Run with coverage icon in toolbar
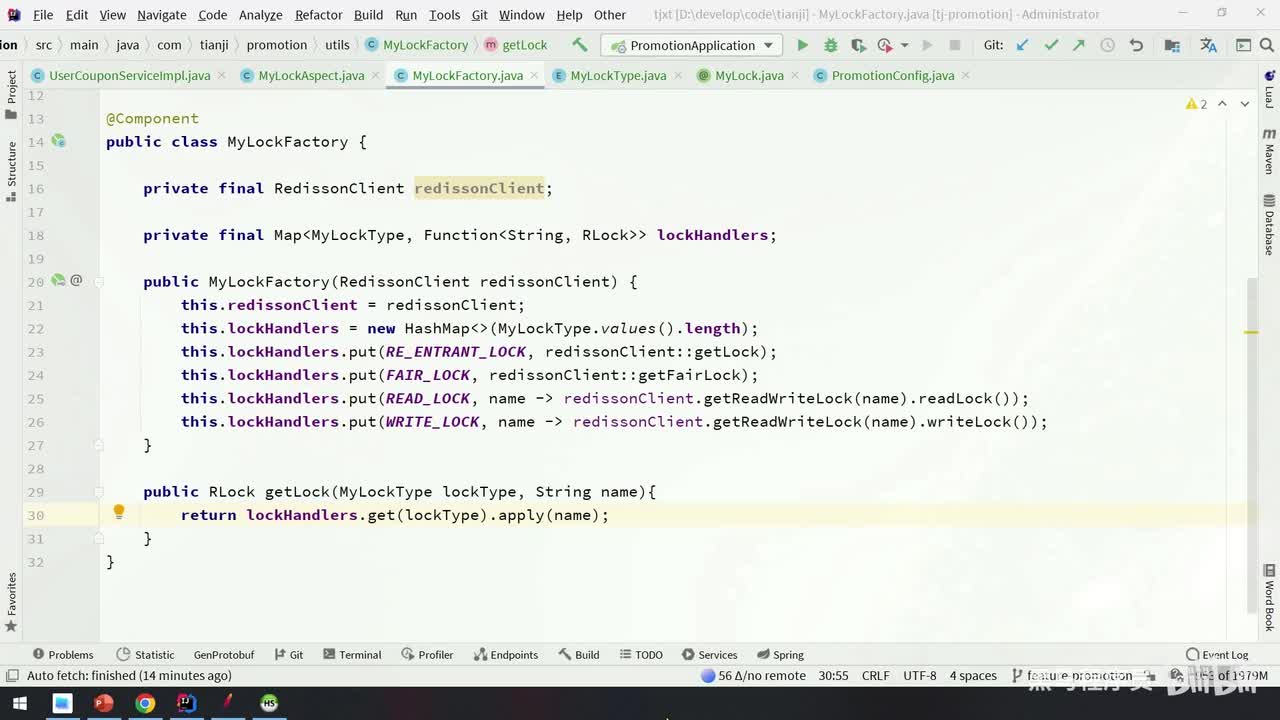 pos(858,45)
